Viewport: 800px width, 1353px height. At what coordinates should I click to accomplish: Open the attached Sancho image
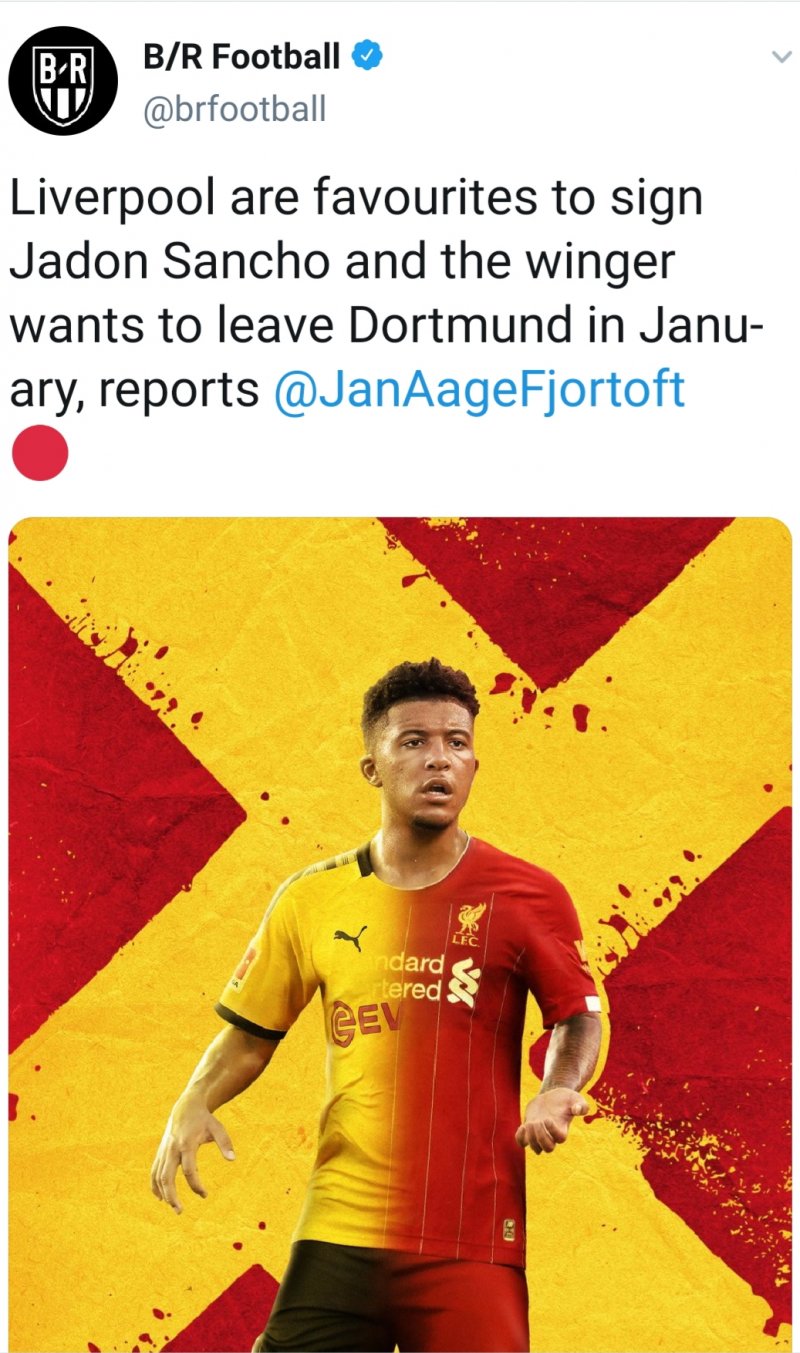click(x=400, y=934)
